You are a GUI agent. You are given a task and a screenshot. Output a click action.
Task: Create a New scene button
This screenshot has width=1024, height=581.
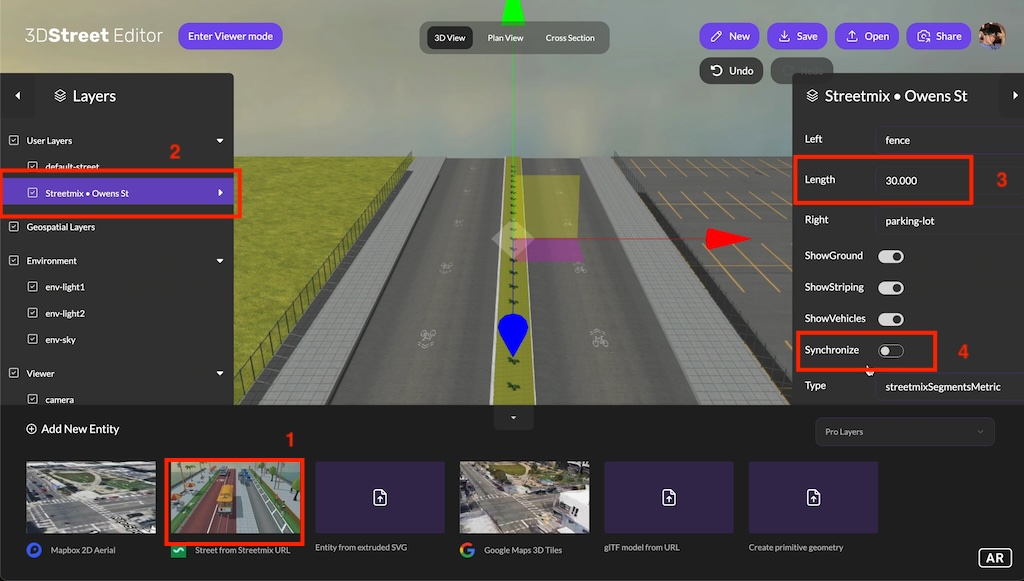(729, 36)
